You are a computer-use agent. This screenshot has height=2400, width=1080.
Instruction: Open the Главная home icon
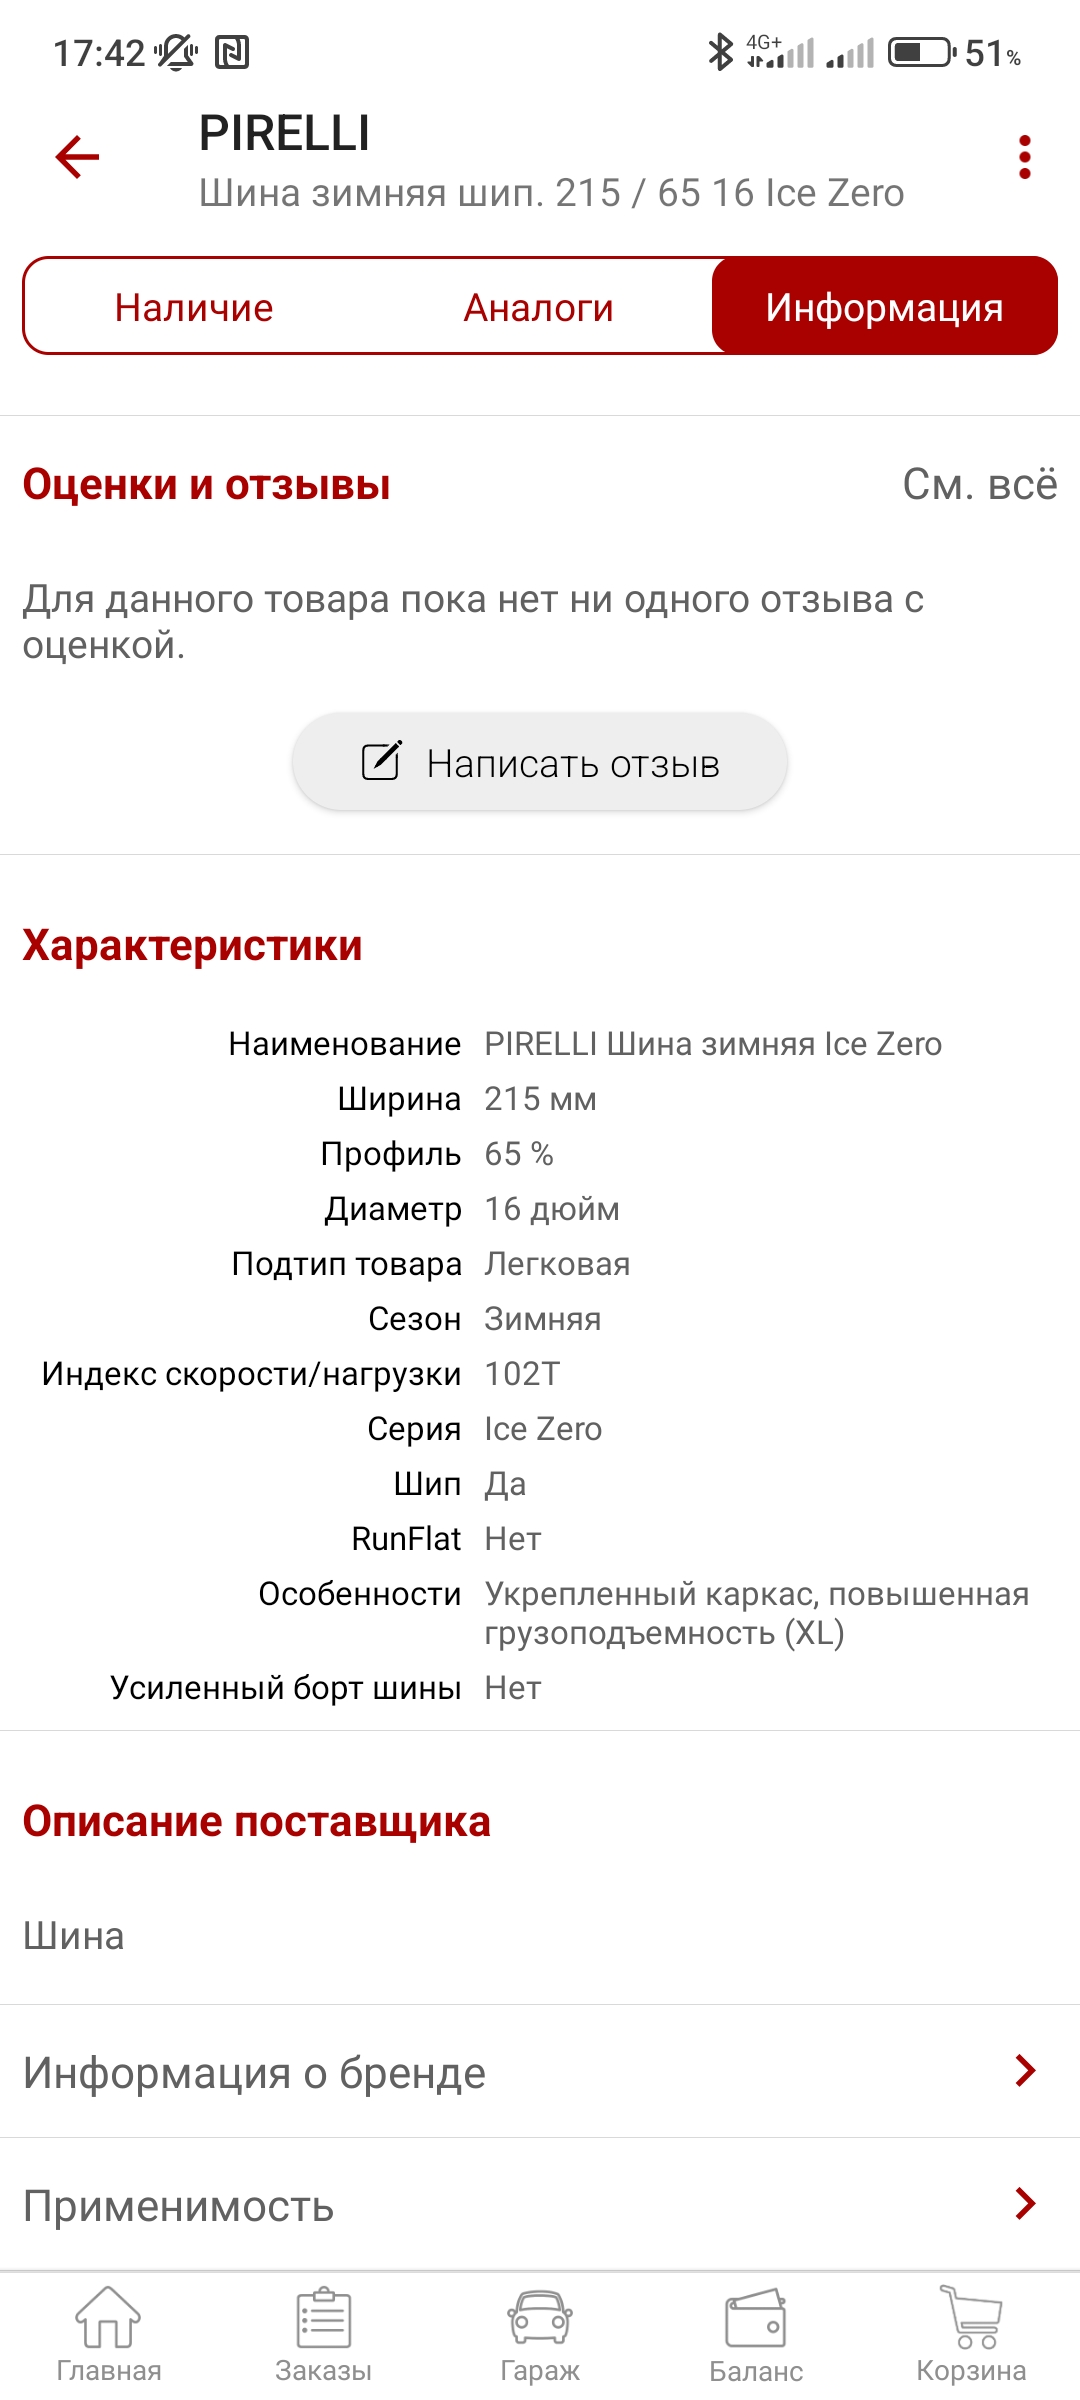(108, 2318)
